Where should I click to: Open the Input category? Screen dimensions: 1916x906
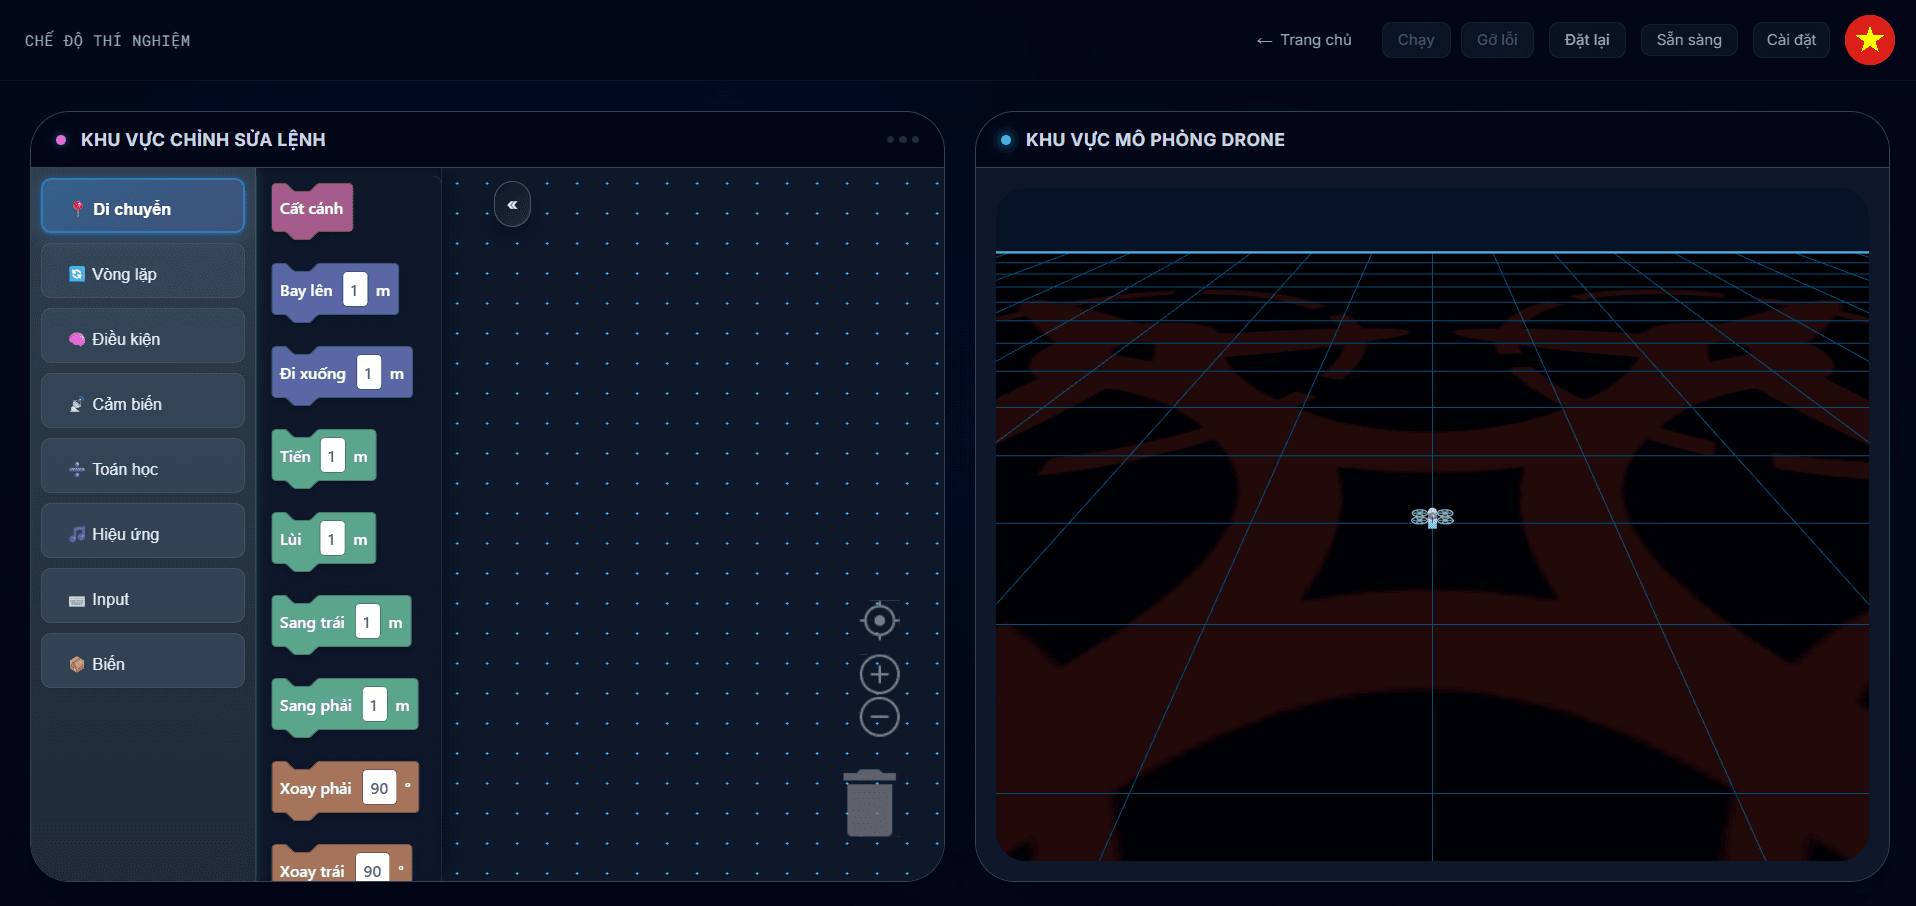(x=143, y=596)
